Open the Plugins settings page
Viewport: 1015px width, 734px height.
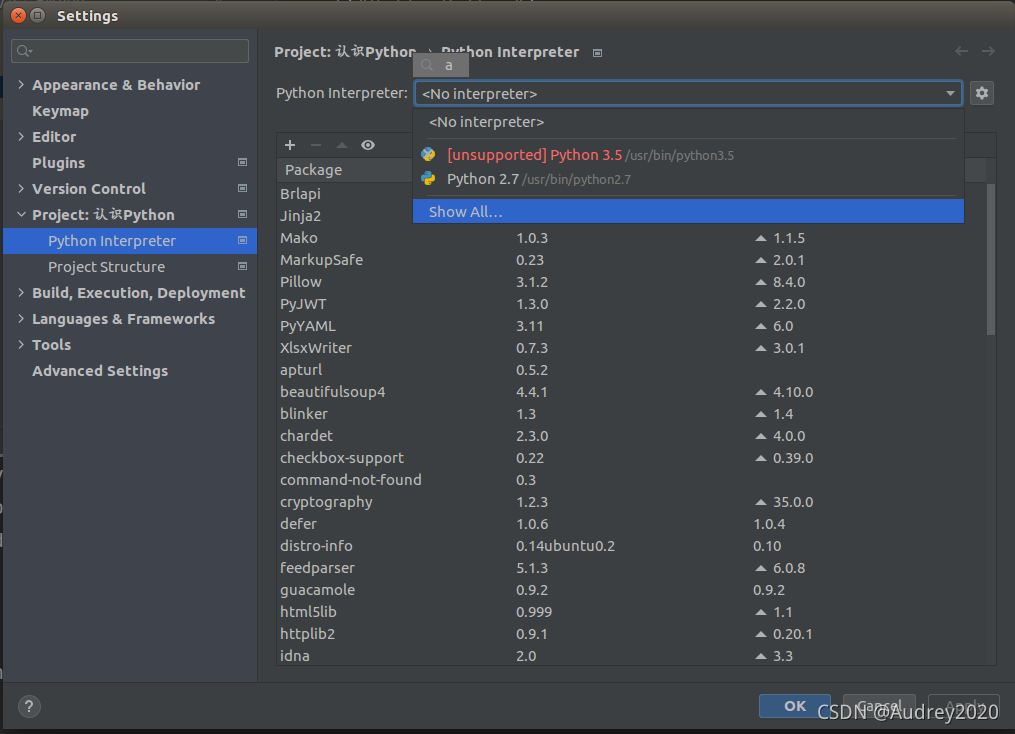(58, 162)
